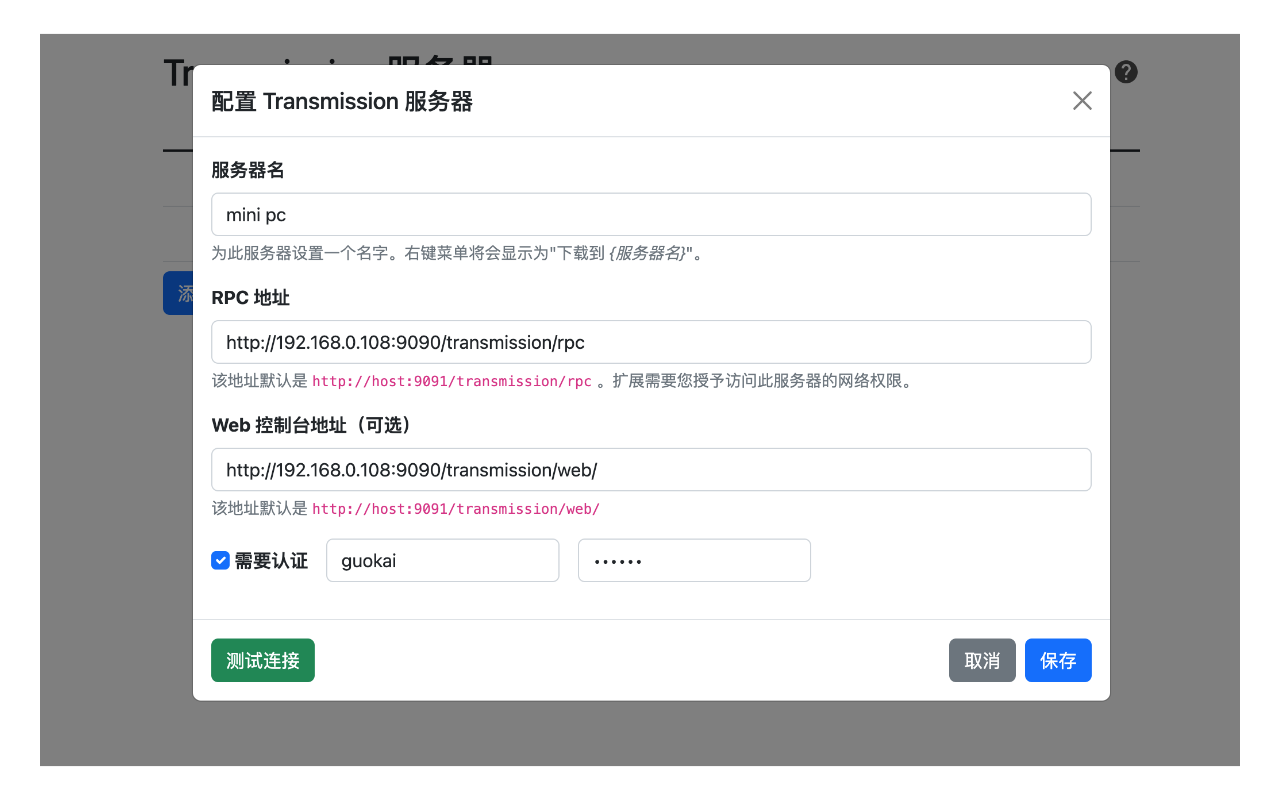Viewport: 1280px width, 800px height.
Task: Click the RPC address input field
Action: pos(651,341)
